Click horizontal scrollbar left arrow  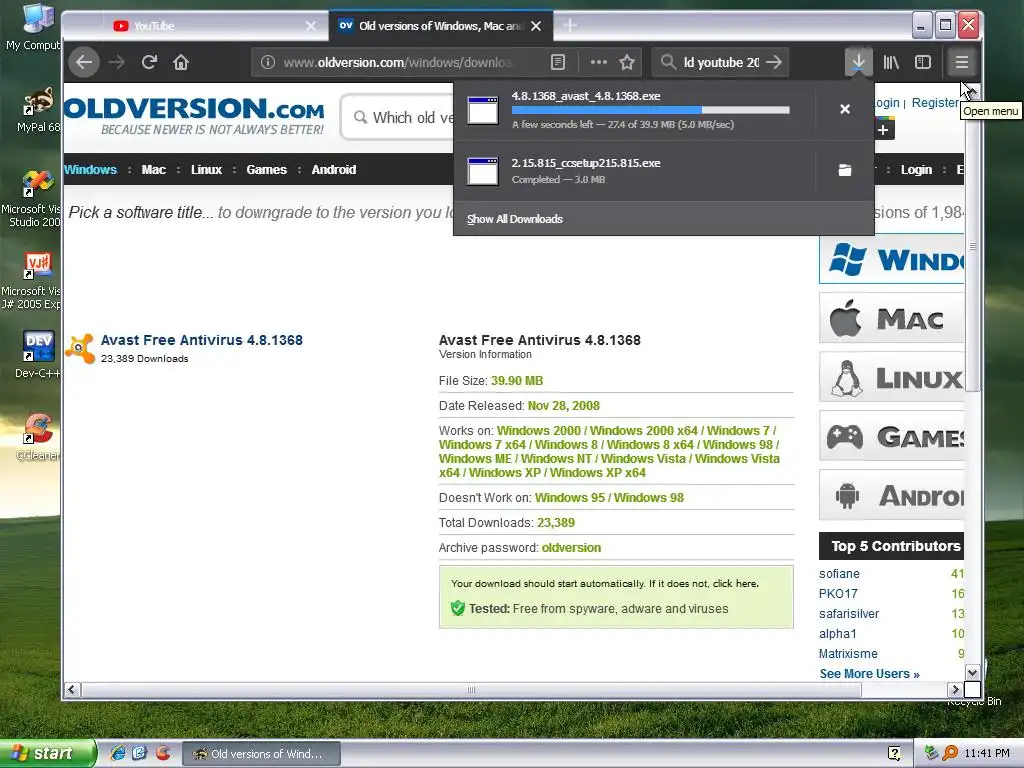tap(72, 690)
